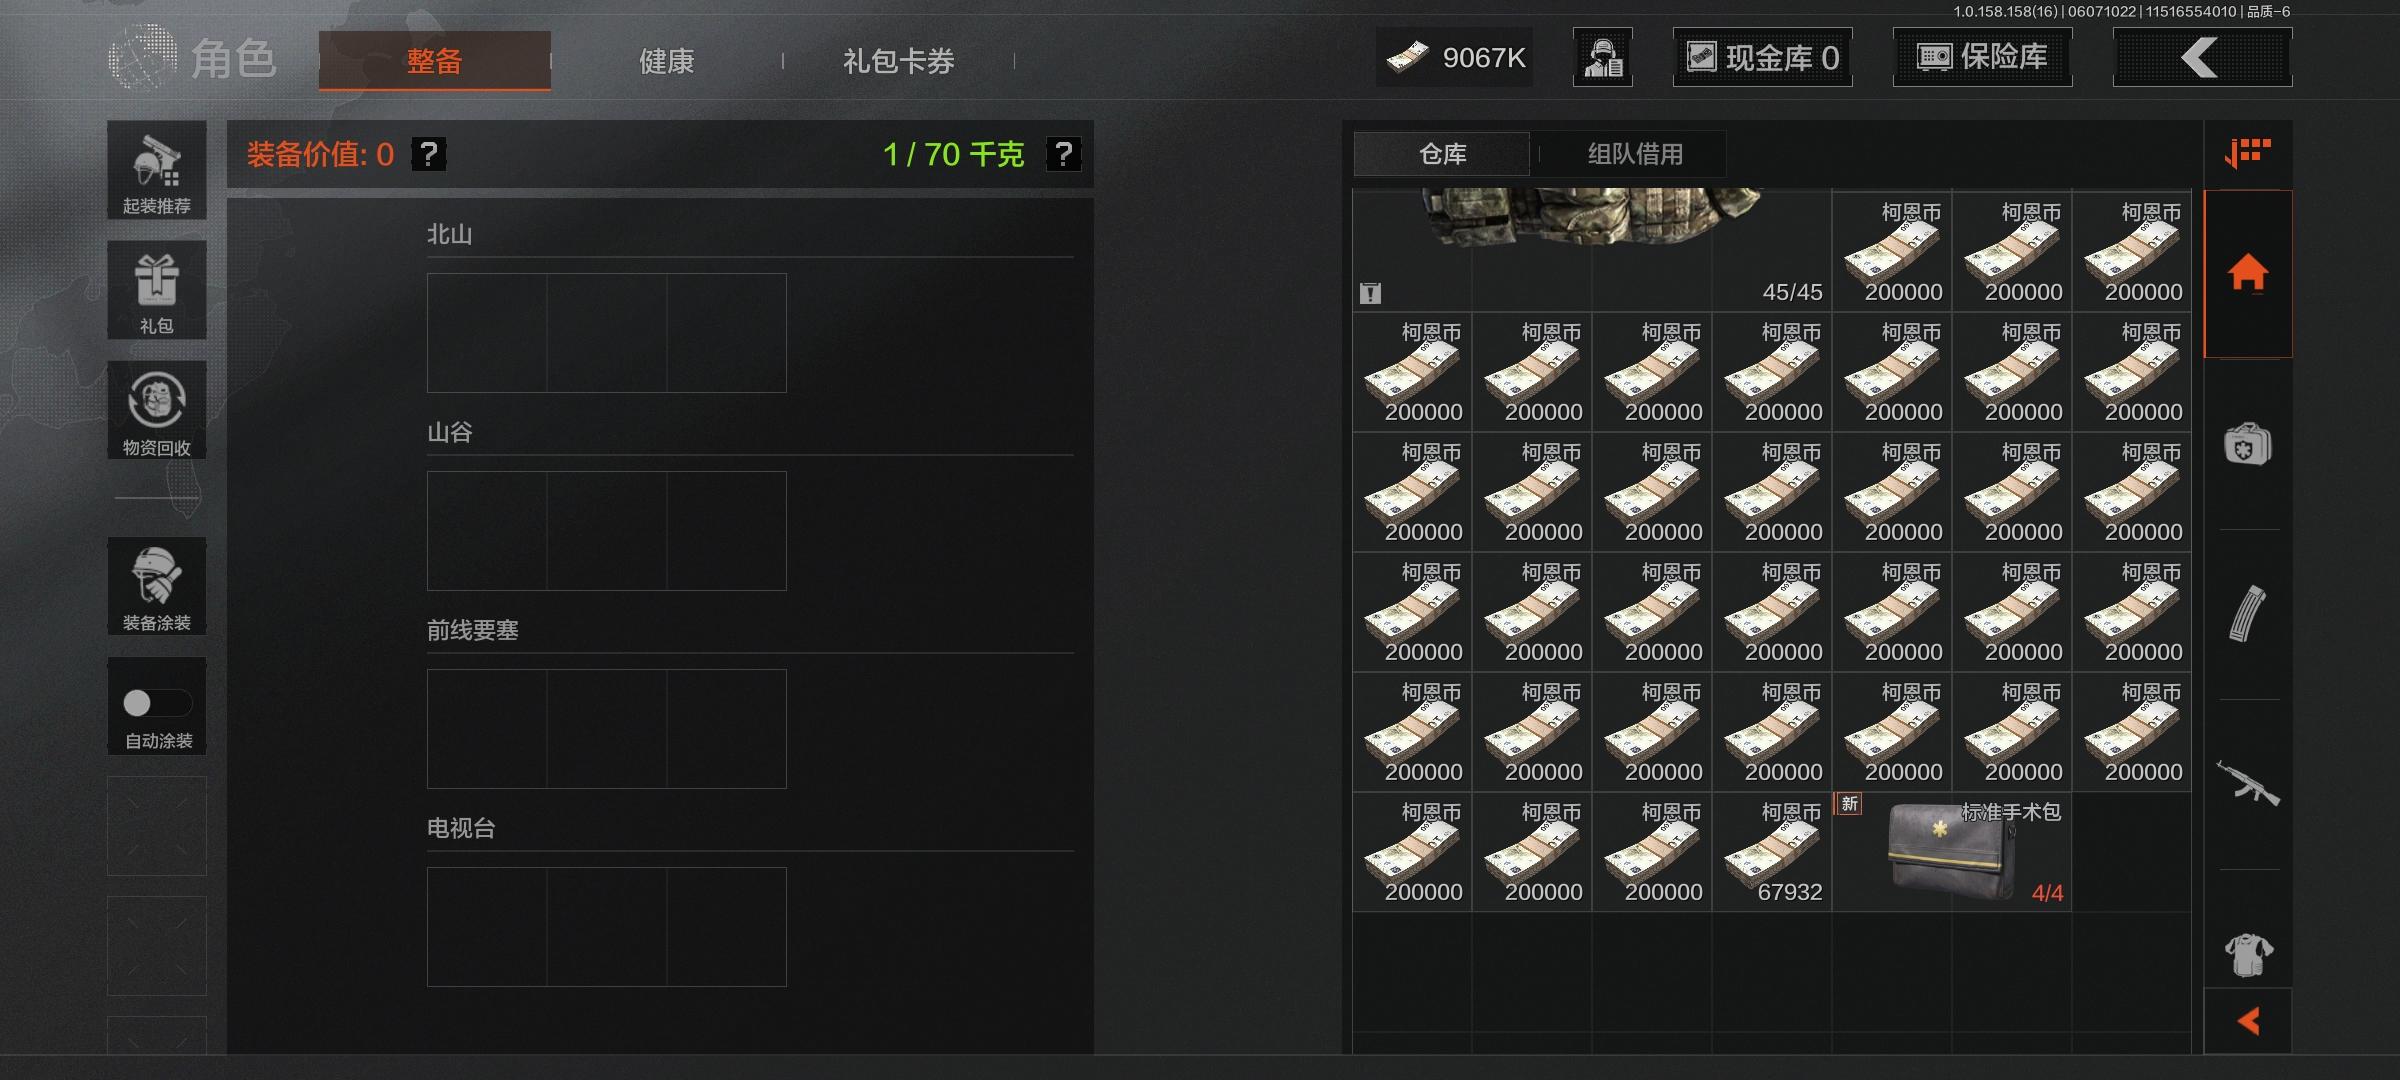The width and height of the screenshot is (2400, 1080).
Task: Open the 起装推荐 loadout recommendation icon
Action: pyautogui.click(x=157, y=171)
